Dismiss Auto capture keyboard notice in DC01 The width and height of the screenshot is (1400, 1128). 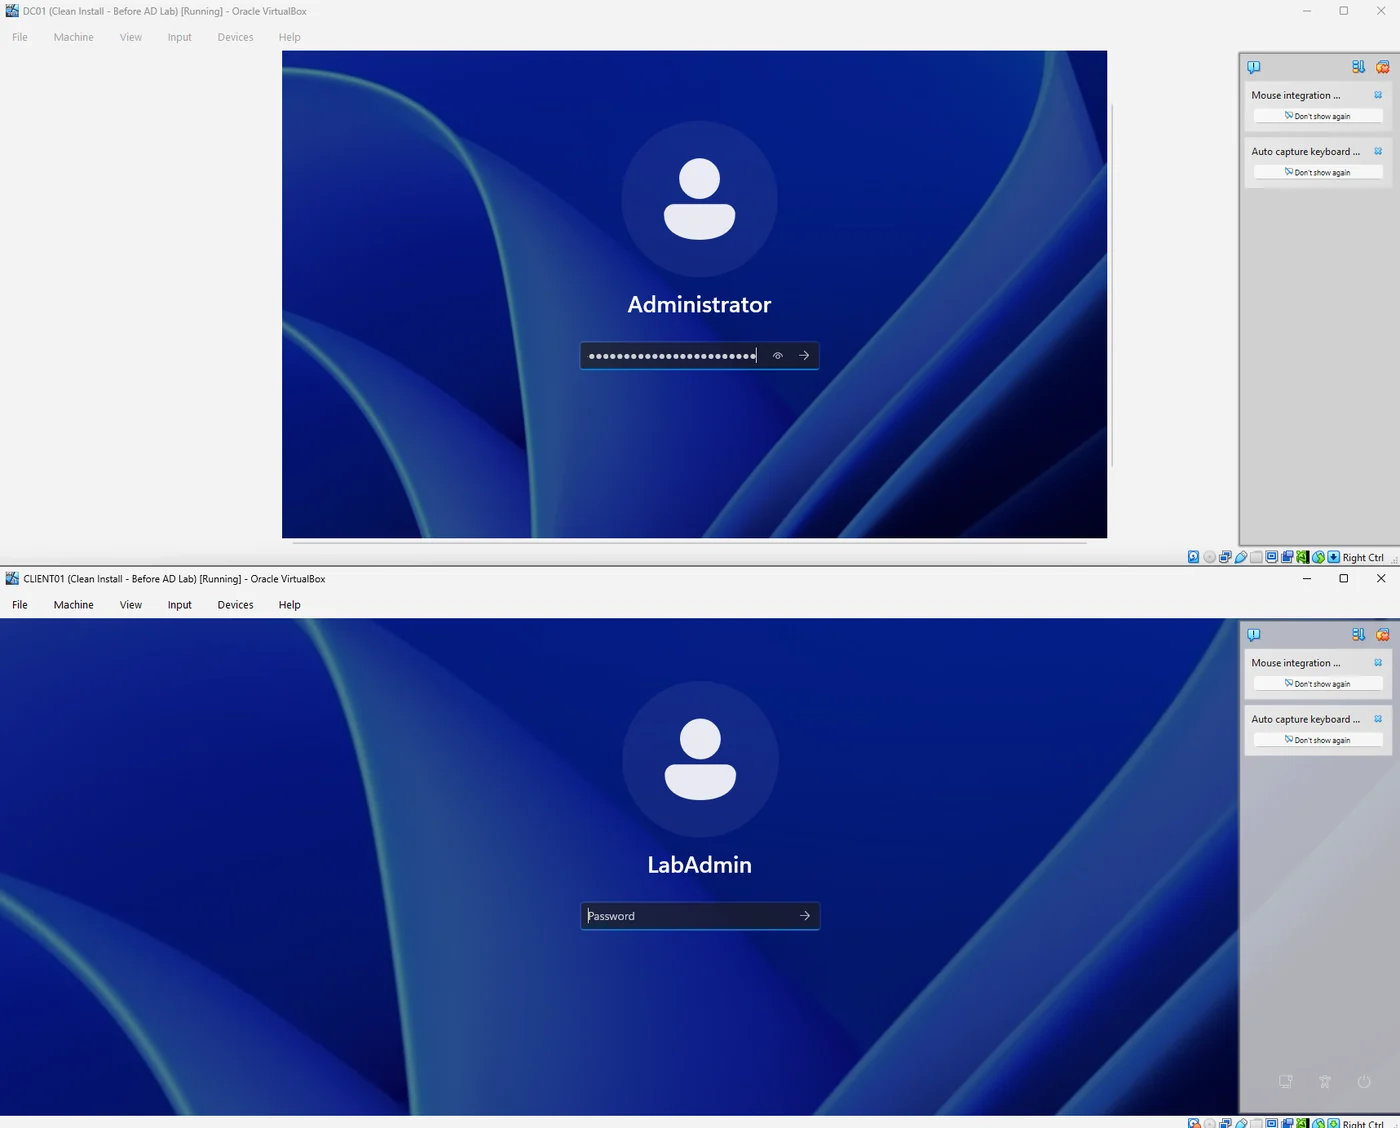pos(1378,151)
